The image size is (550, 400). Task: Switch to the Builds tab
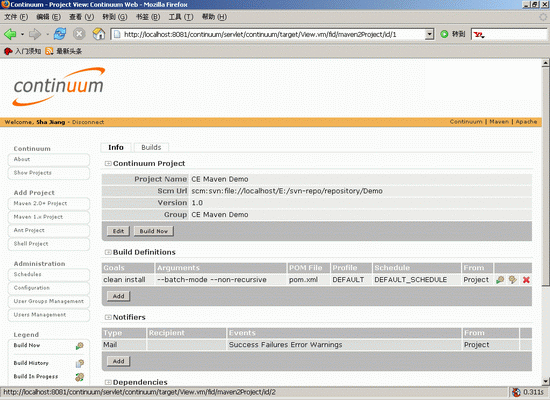pyautogui.click(x=151, y=147)
